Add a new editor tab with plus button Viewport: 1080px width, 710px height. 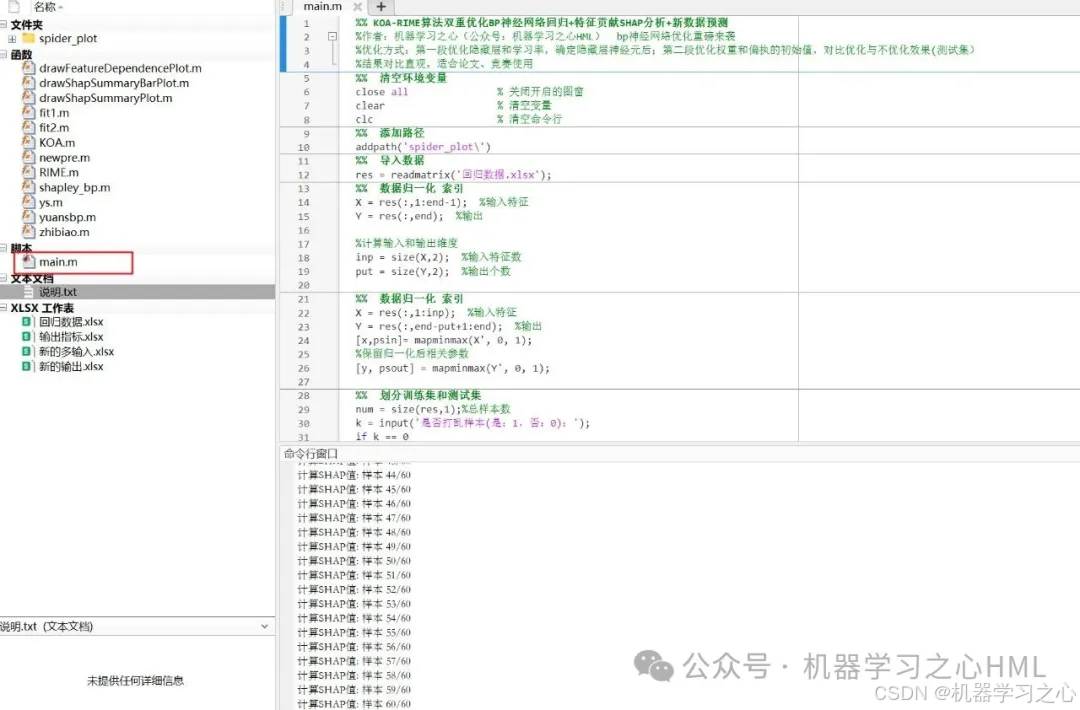[x=381, y=7]
